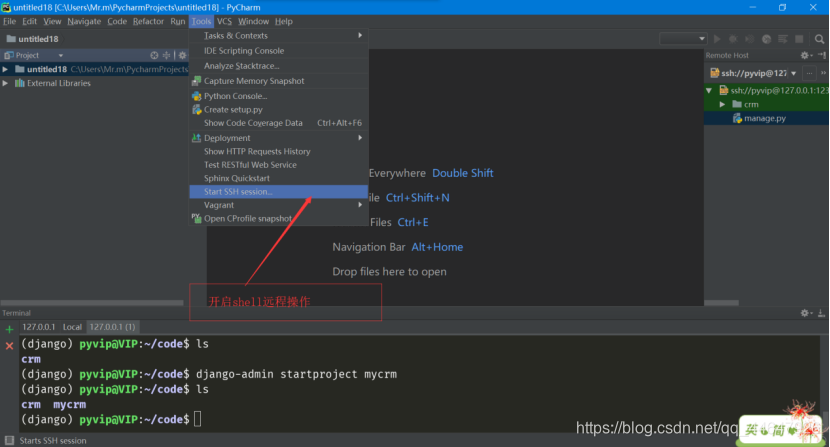Select Test RESTful Web Service menu item

point(278,165)
